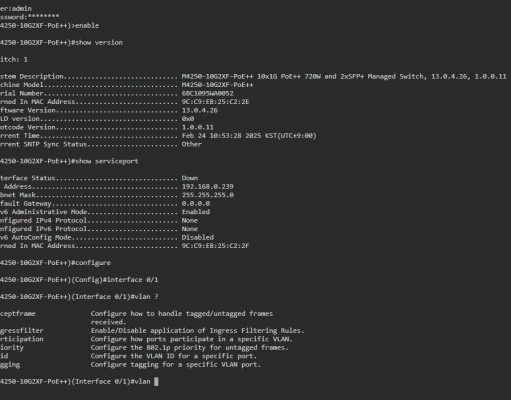Click the default gateway value 0.0.0.0
This screenshot has height=400, width=511.
(196, 203)
